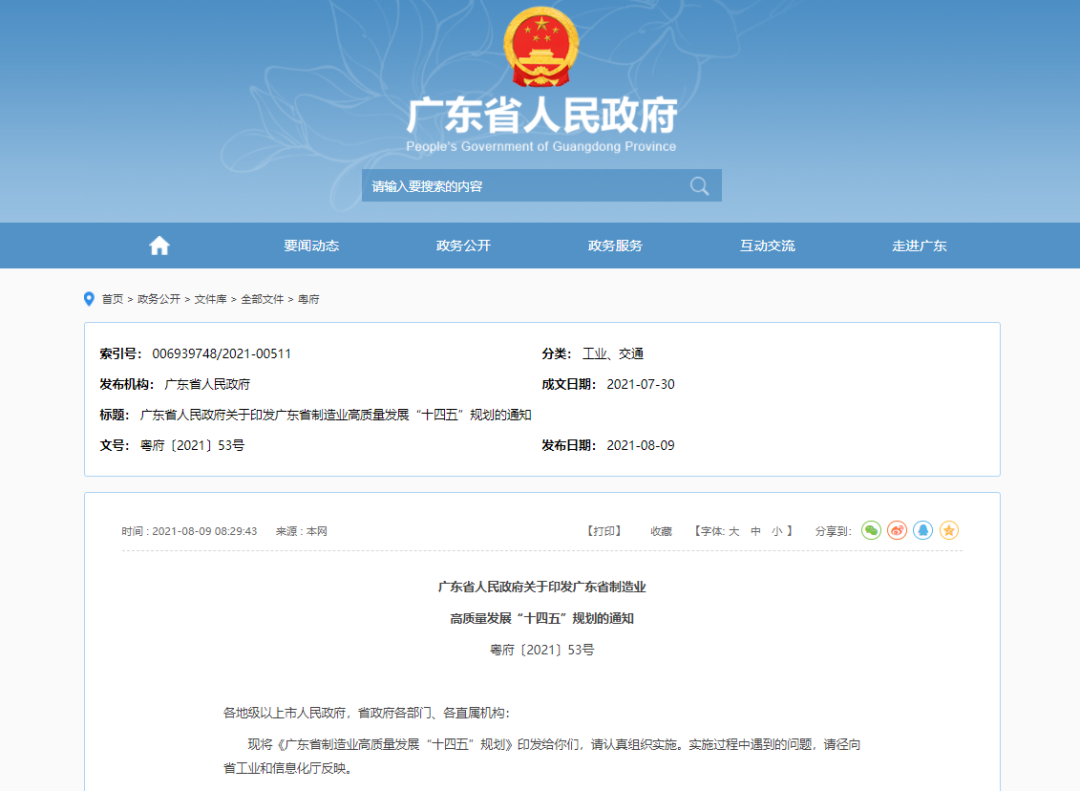Click the timestamp 2021-08-09 08:29:43

click(205, 531)
